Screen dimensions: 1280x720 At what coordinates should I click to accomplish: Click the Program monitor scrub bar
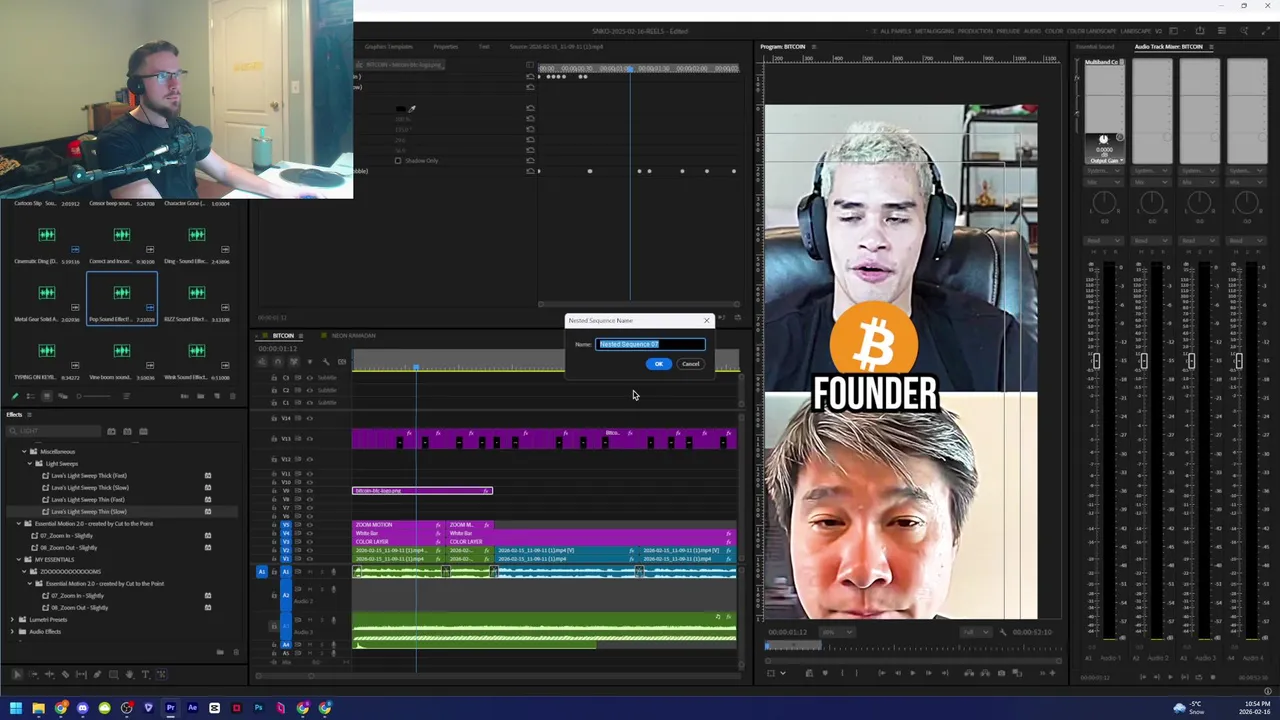coord(912,646)
